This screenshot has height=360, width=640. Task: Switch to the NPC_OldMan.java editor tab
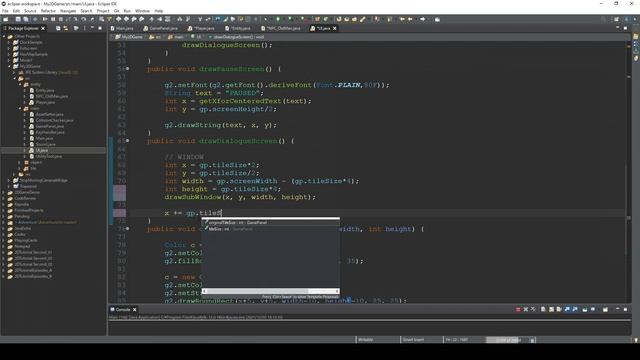(281, 29)
